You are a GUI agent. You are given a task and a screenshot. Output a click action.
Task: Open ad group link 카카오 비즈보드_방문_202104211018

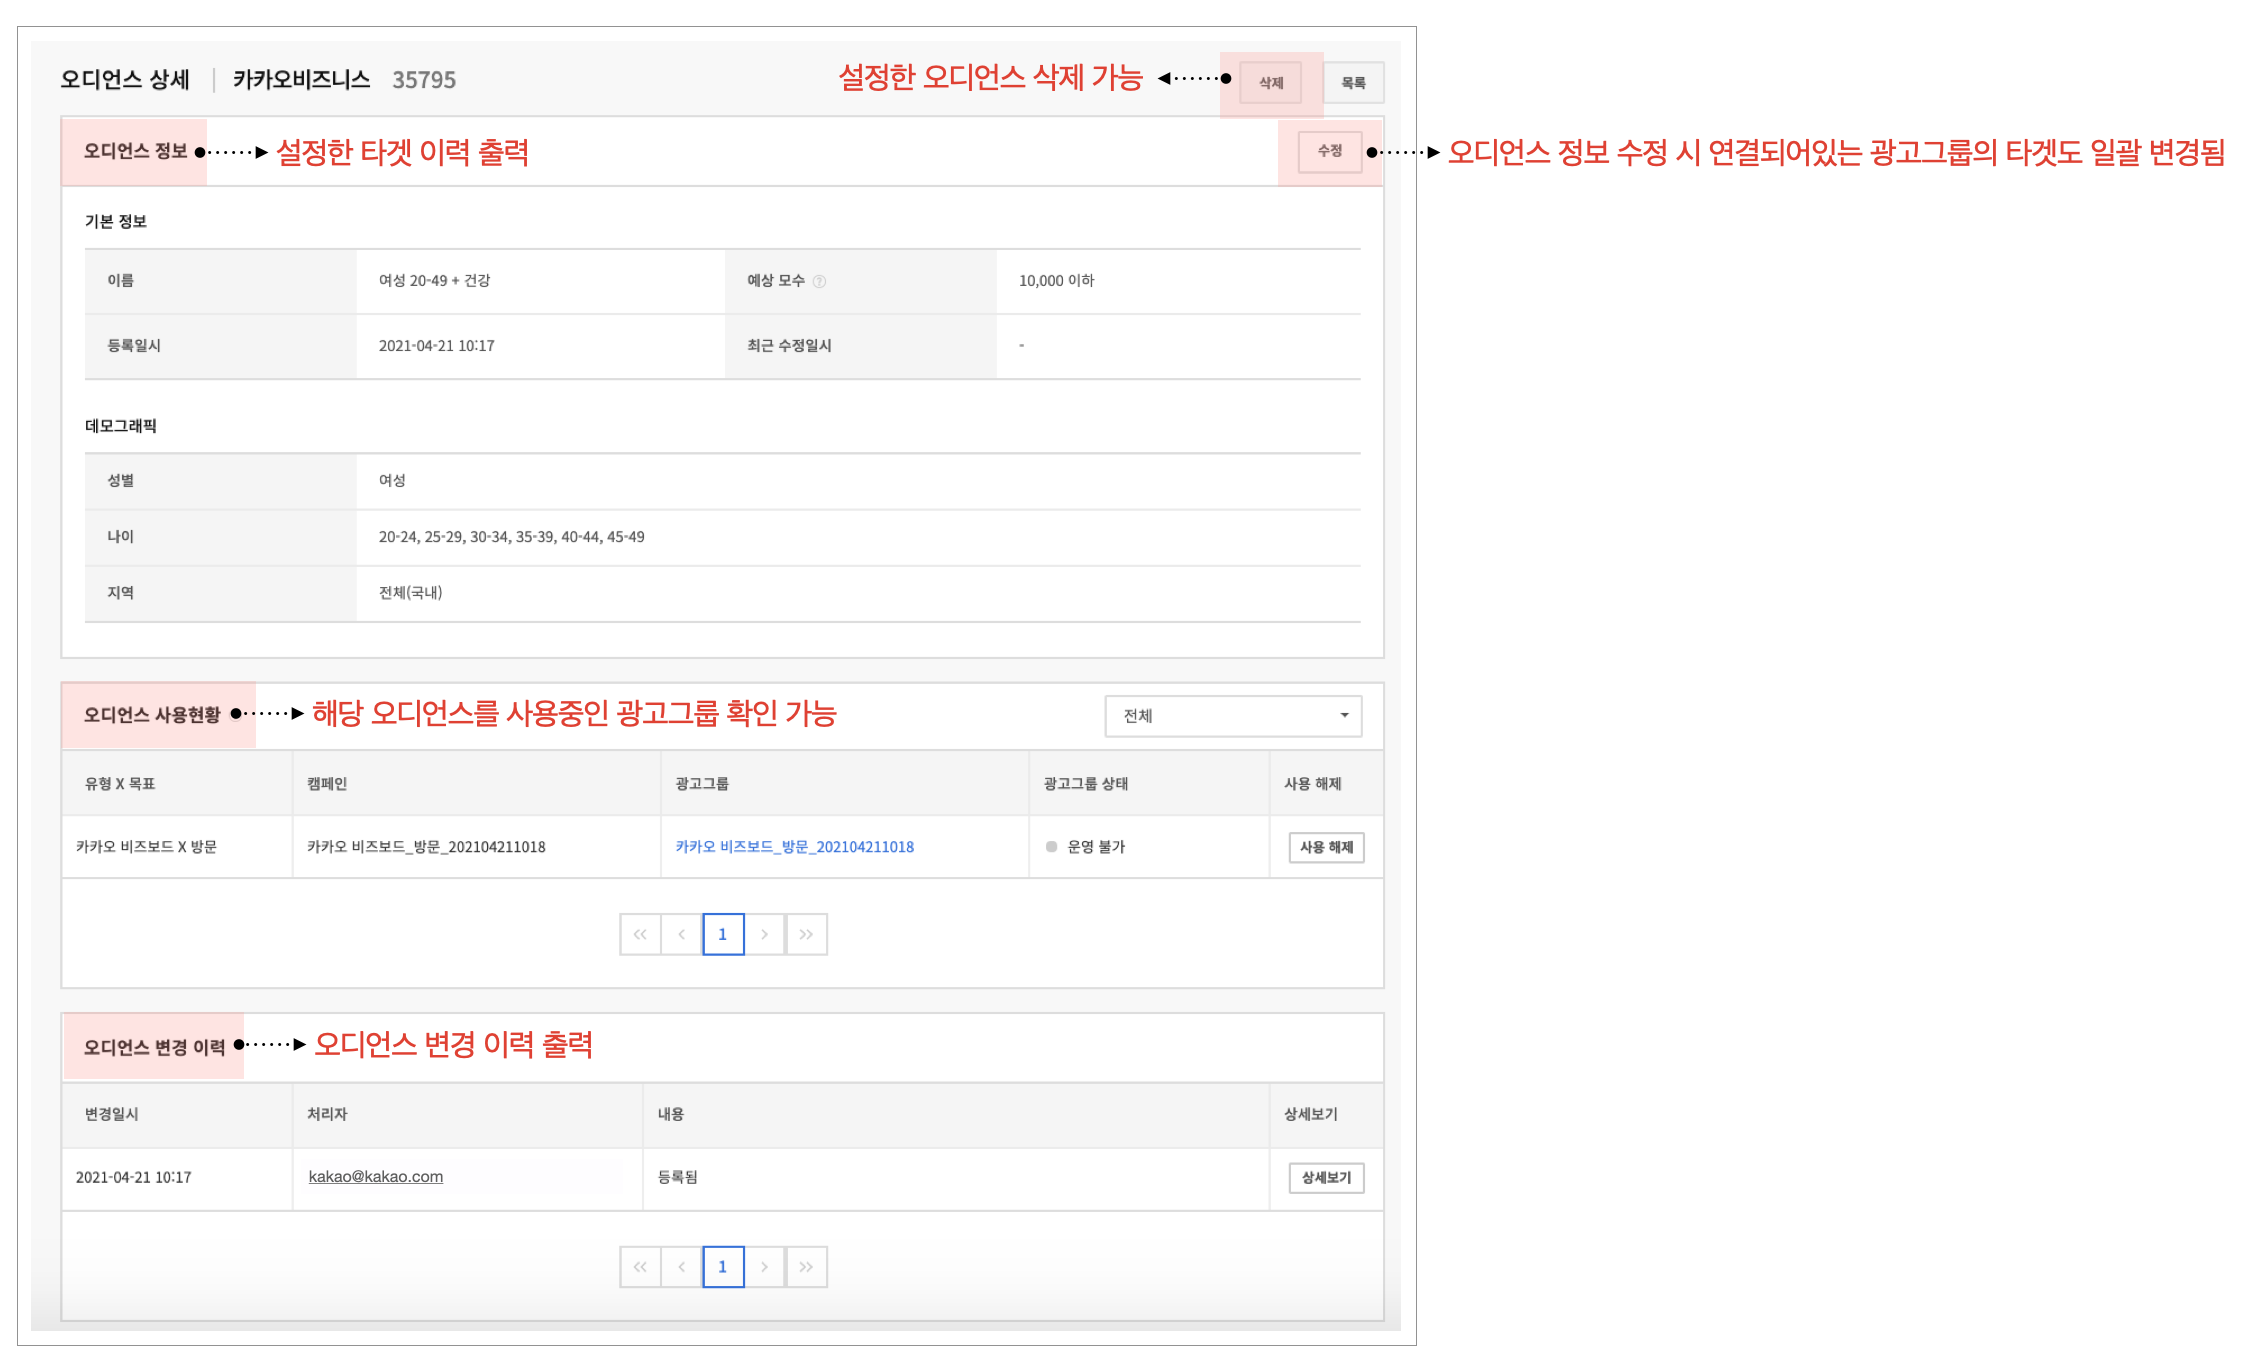click(x=794, y=847)
